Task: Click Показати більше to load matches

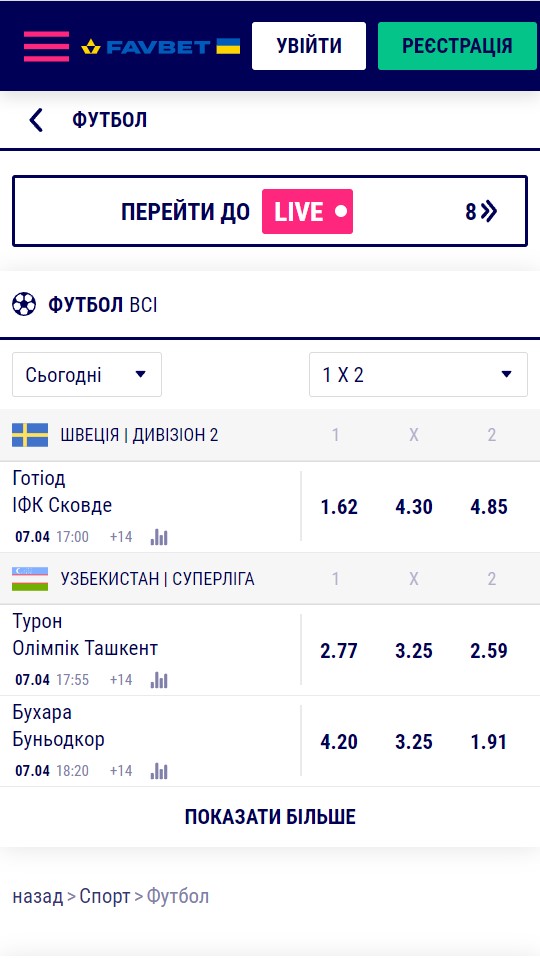Action: coord(270,816)
